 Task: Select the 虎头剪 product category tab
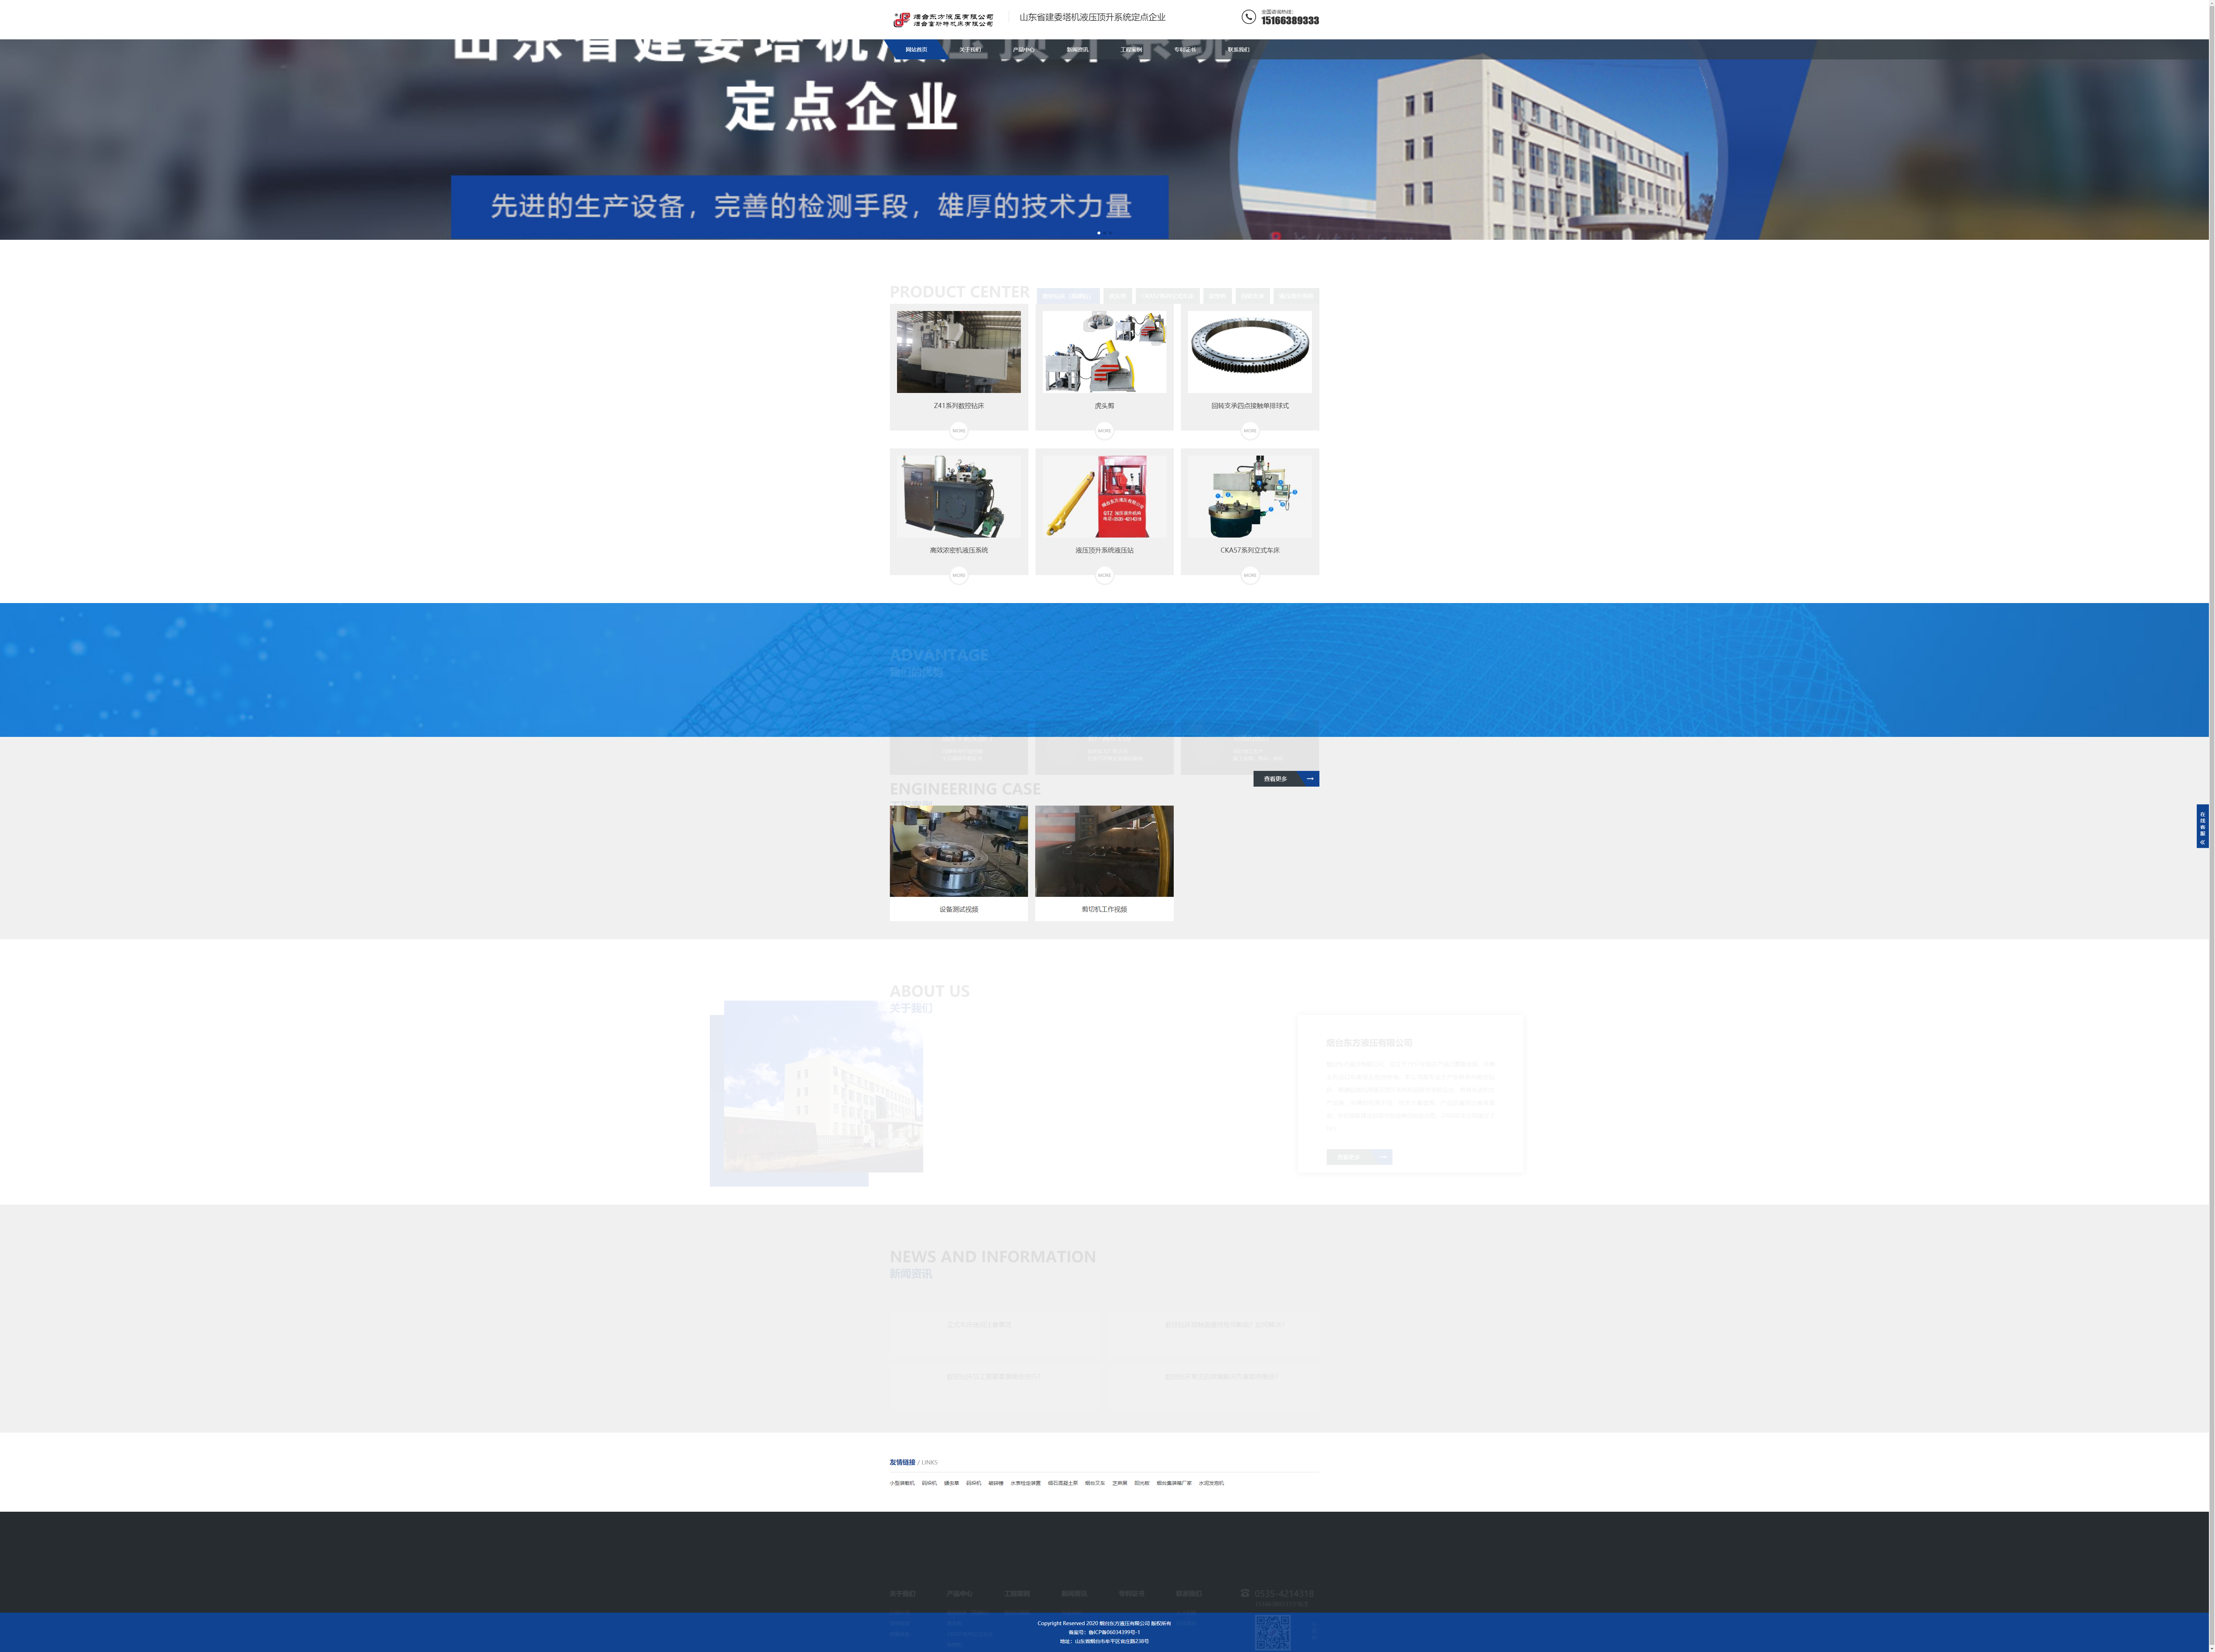tap(1117, 296)
